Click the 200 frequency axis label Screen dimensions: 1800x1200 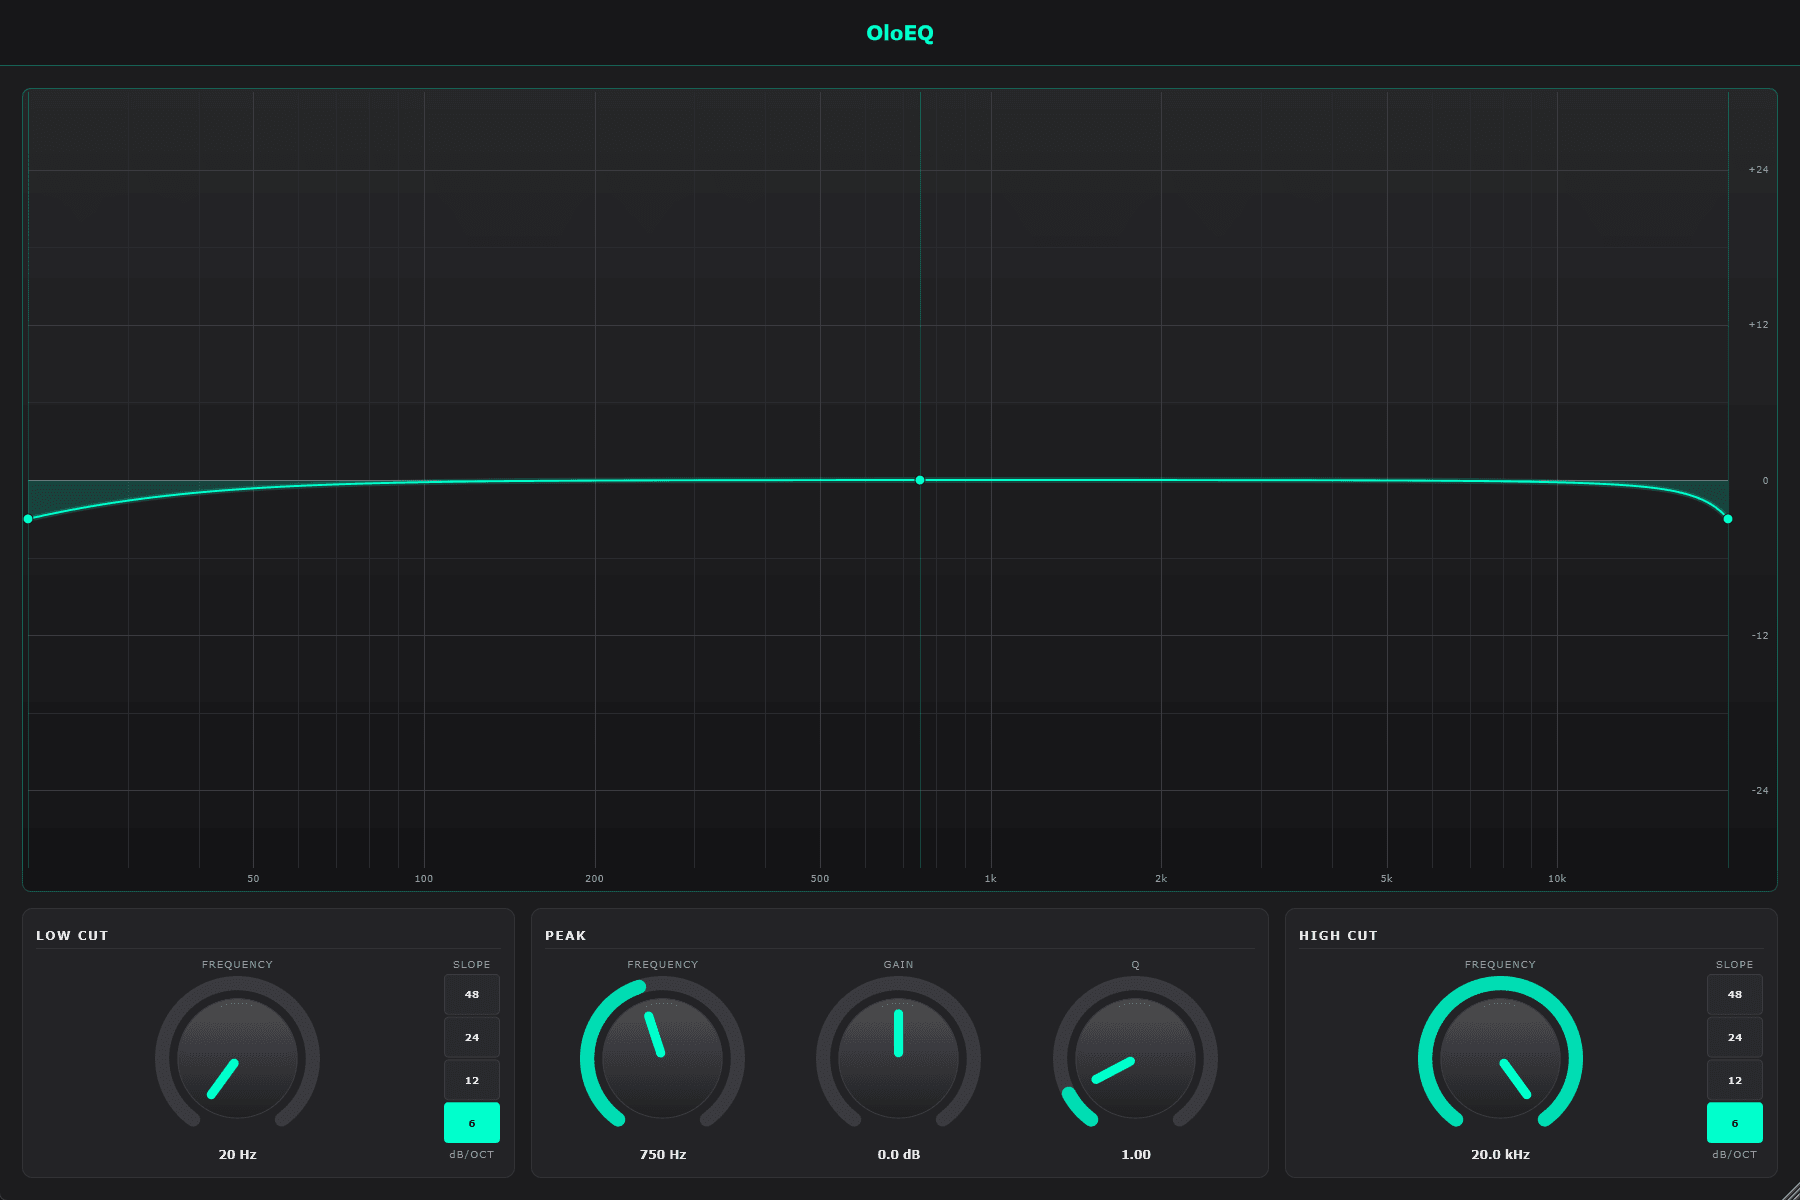coord(594,879)
